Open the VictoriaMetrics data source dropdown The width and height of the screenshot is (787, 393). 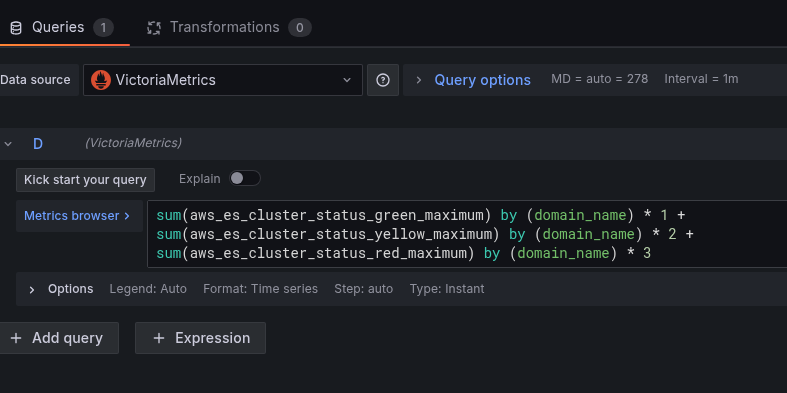tap(223, 80)
